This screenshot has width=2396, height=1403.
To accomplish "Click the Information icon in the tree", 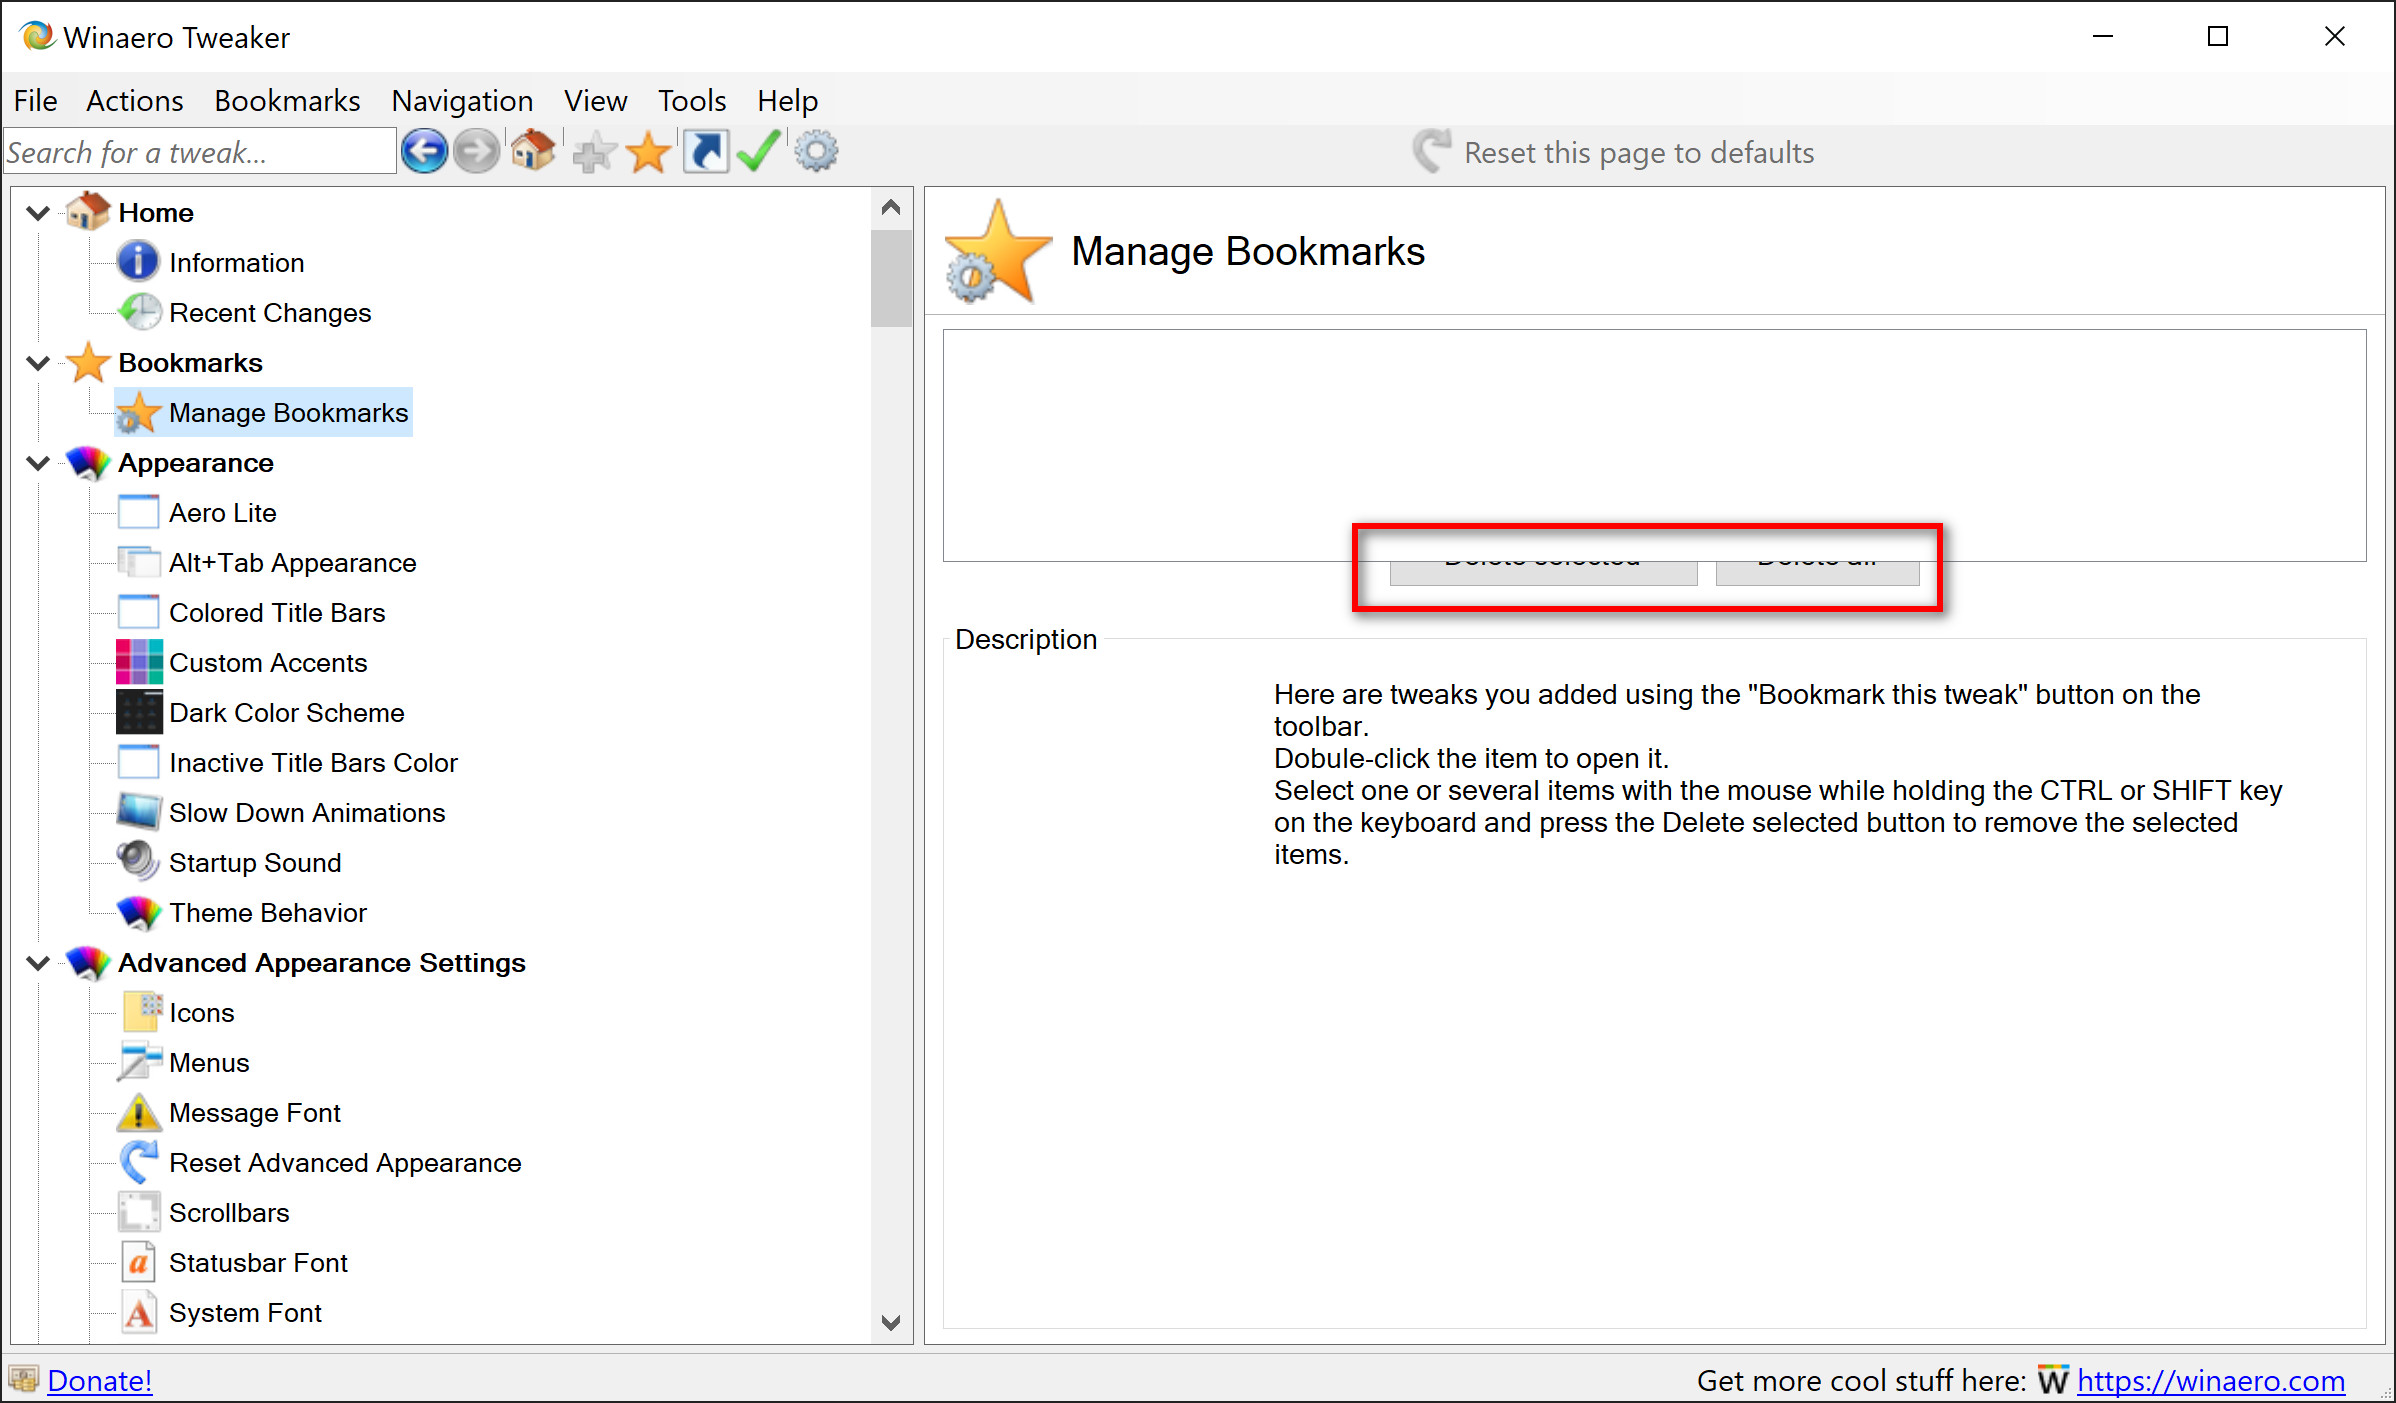I will [x=138, y=262].
